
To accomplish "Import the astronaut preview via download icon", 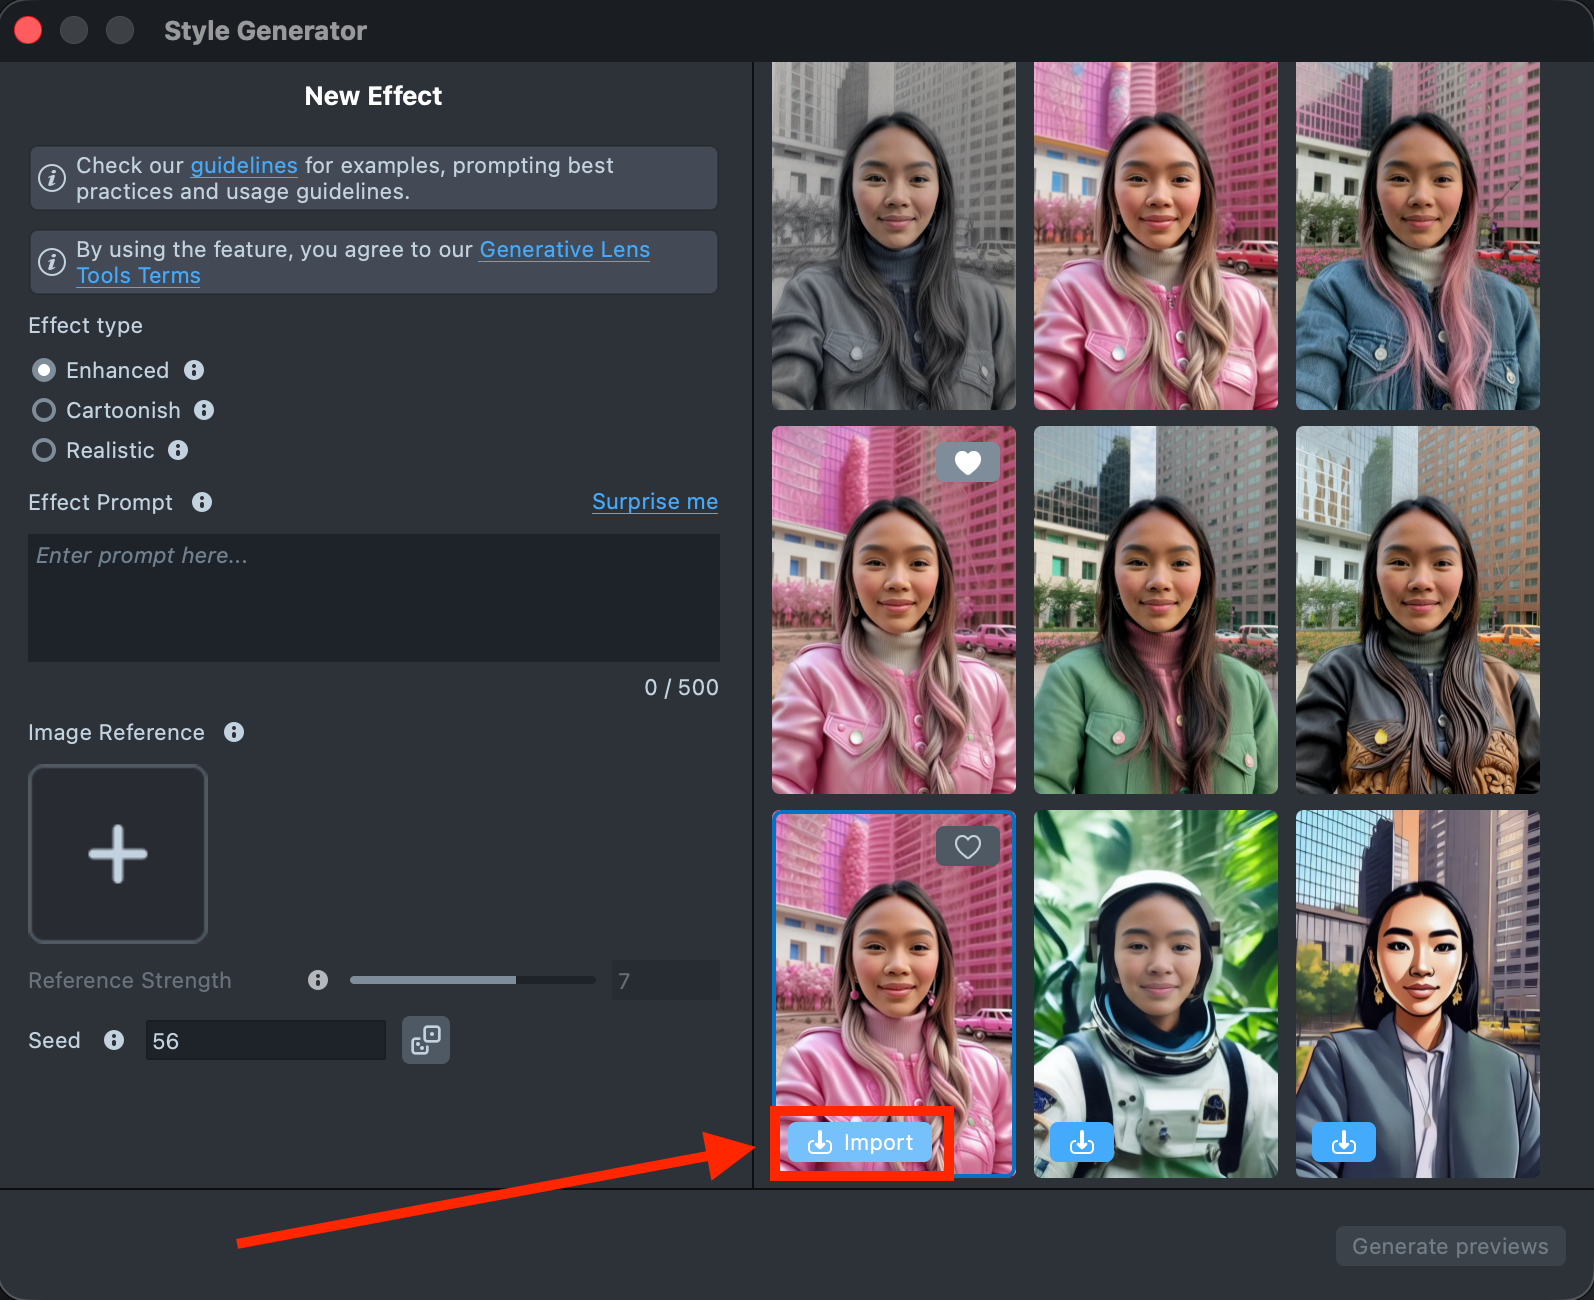I will 1082,1142.
